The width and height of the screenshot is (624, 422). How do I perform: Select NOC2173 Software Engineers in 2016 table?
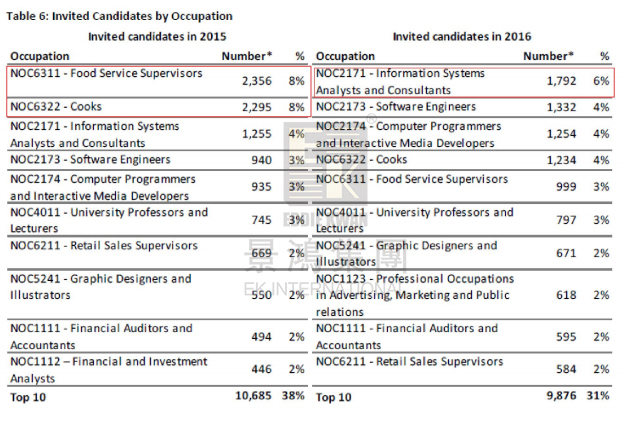[396, 107]
